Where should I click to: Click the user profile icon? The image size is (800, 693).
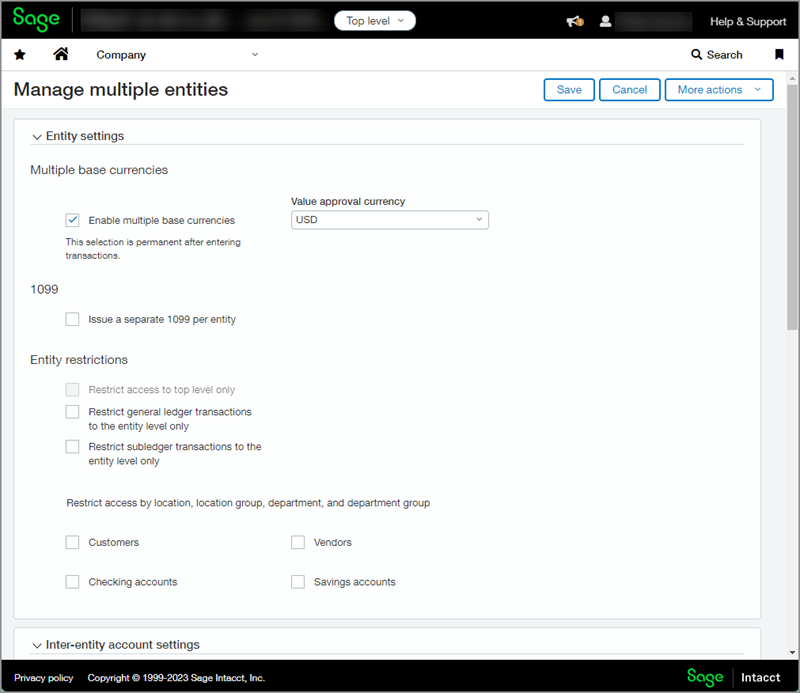click(605, 21)
